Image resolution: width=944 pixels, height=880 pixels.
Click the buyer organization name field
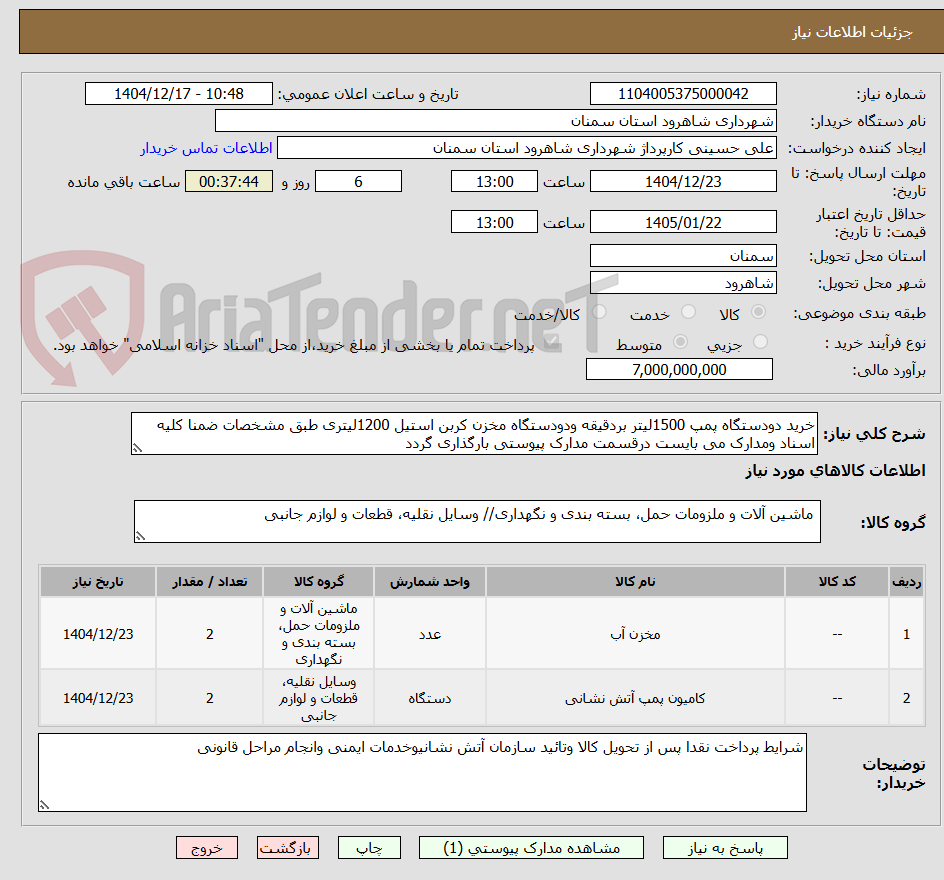pyautogui.click(x=495, y=120)
